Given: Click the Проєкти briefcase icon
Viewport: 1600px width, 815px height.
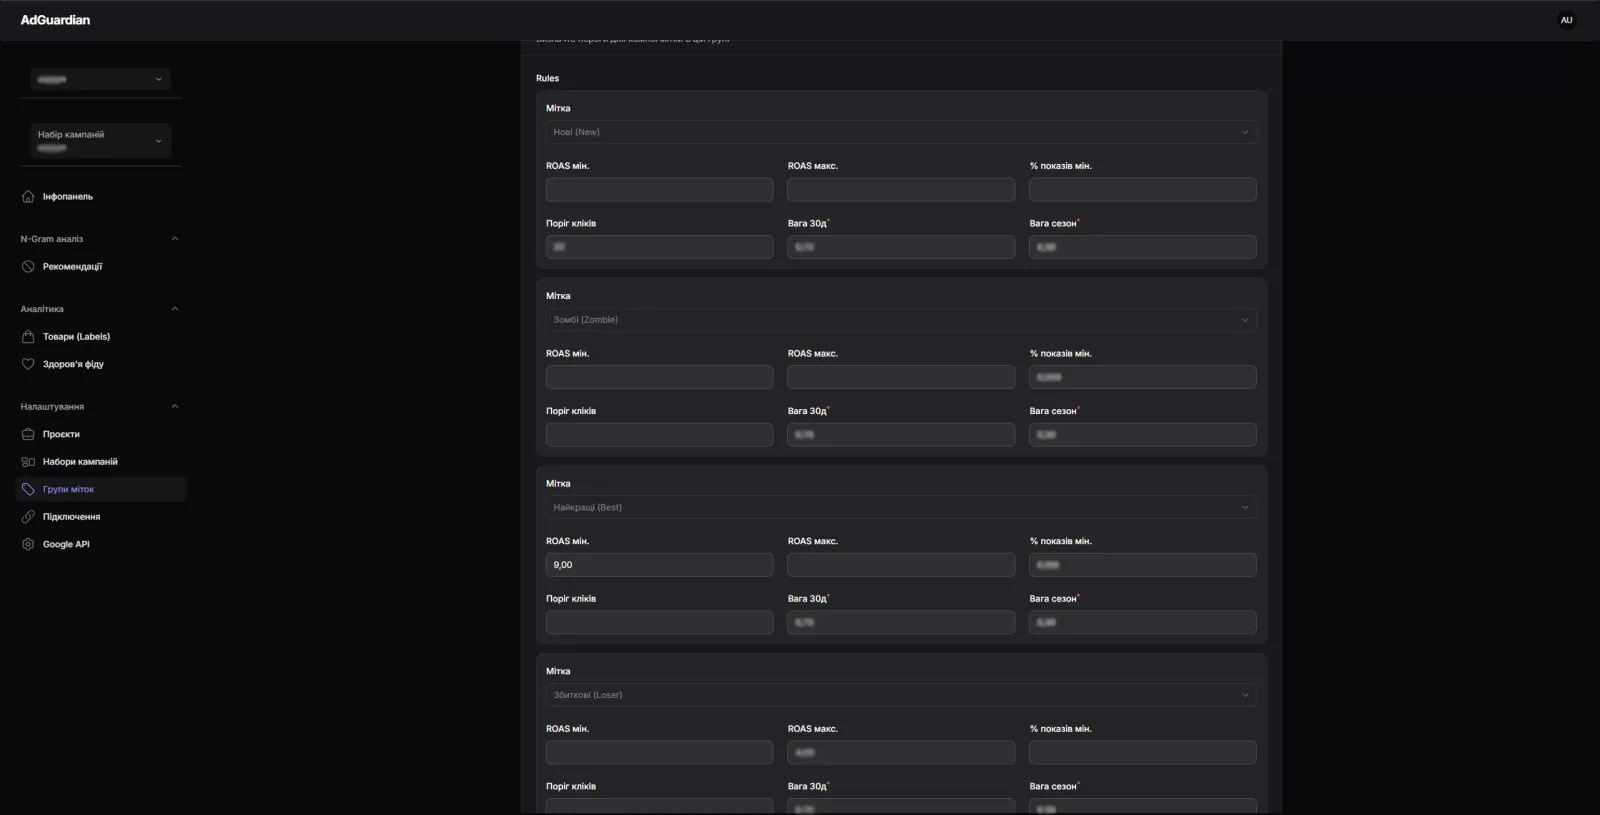Looking at the screenshot, I should (28, 434).
